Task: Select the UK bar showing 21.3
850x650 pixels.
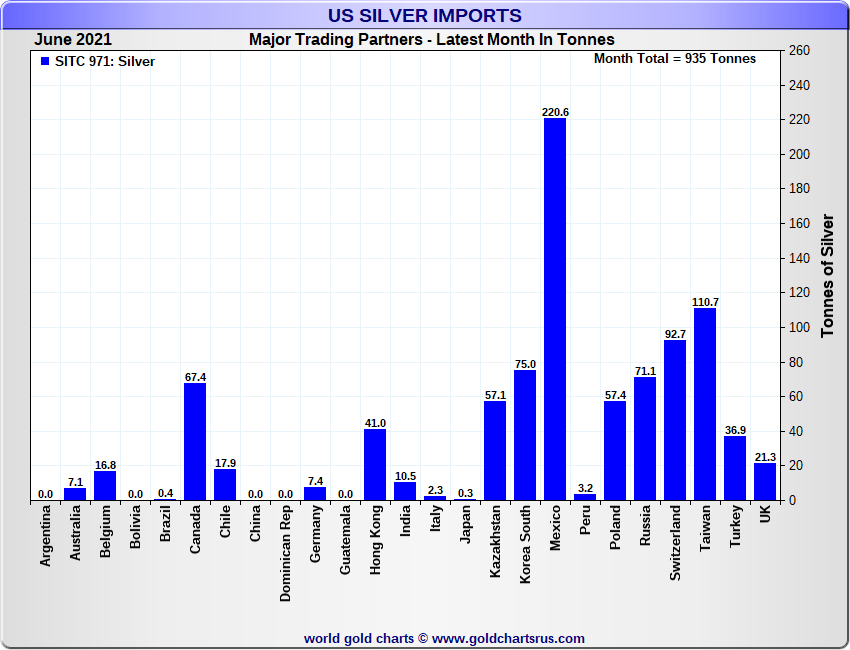Action: click(x=765, y=481)
